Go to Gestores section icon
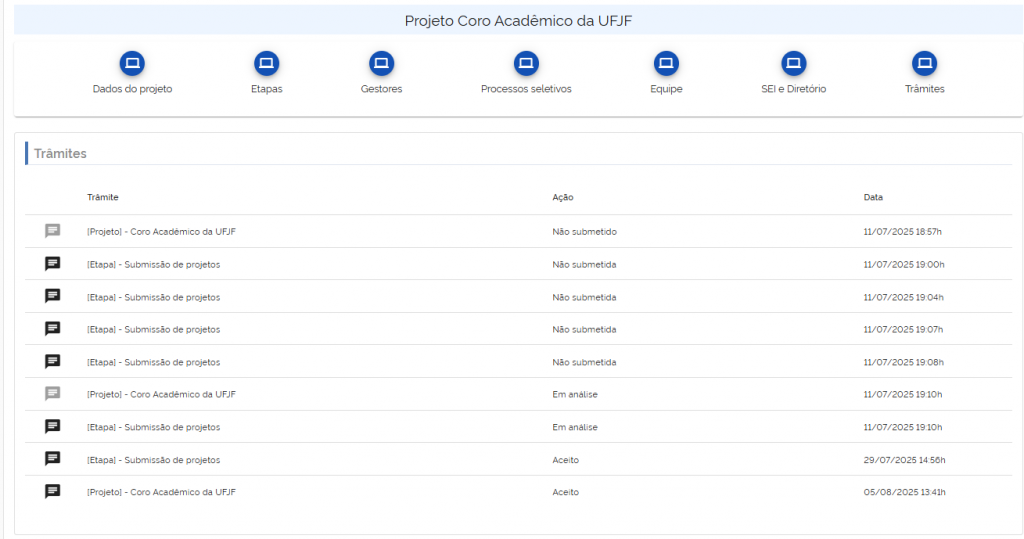The width and height of the screenshot is (1024, 539). (x=381, y=64)
